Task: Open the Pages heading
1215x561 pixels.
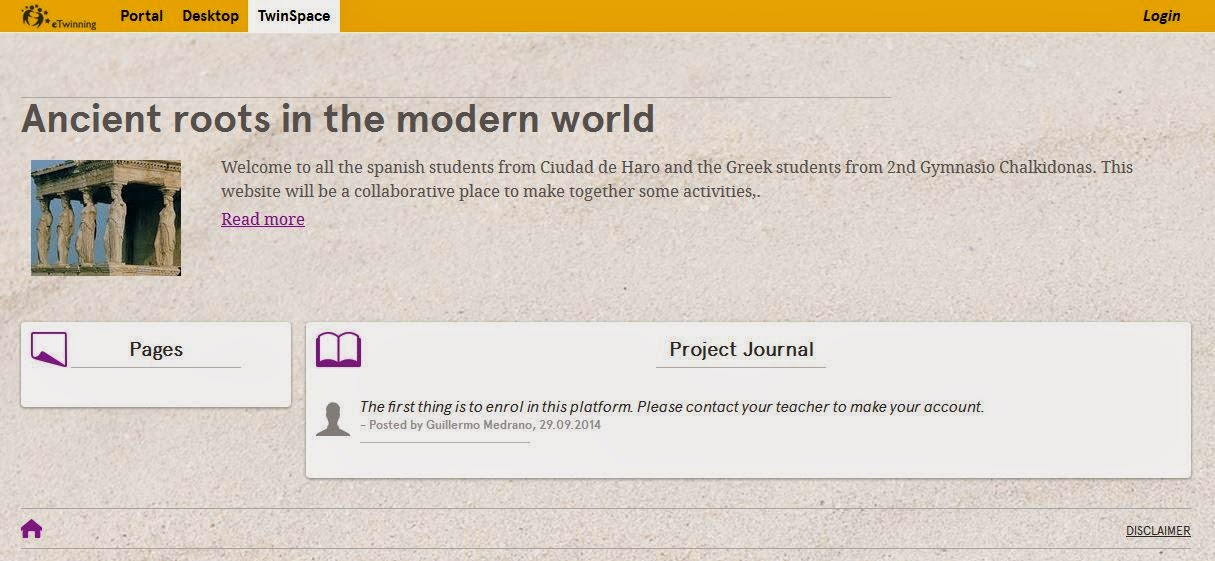Action: pyautogui.click(x=156, y=349)
